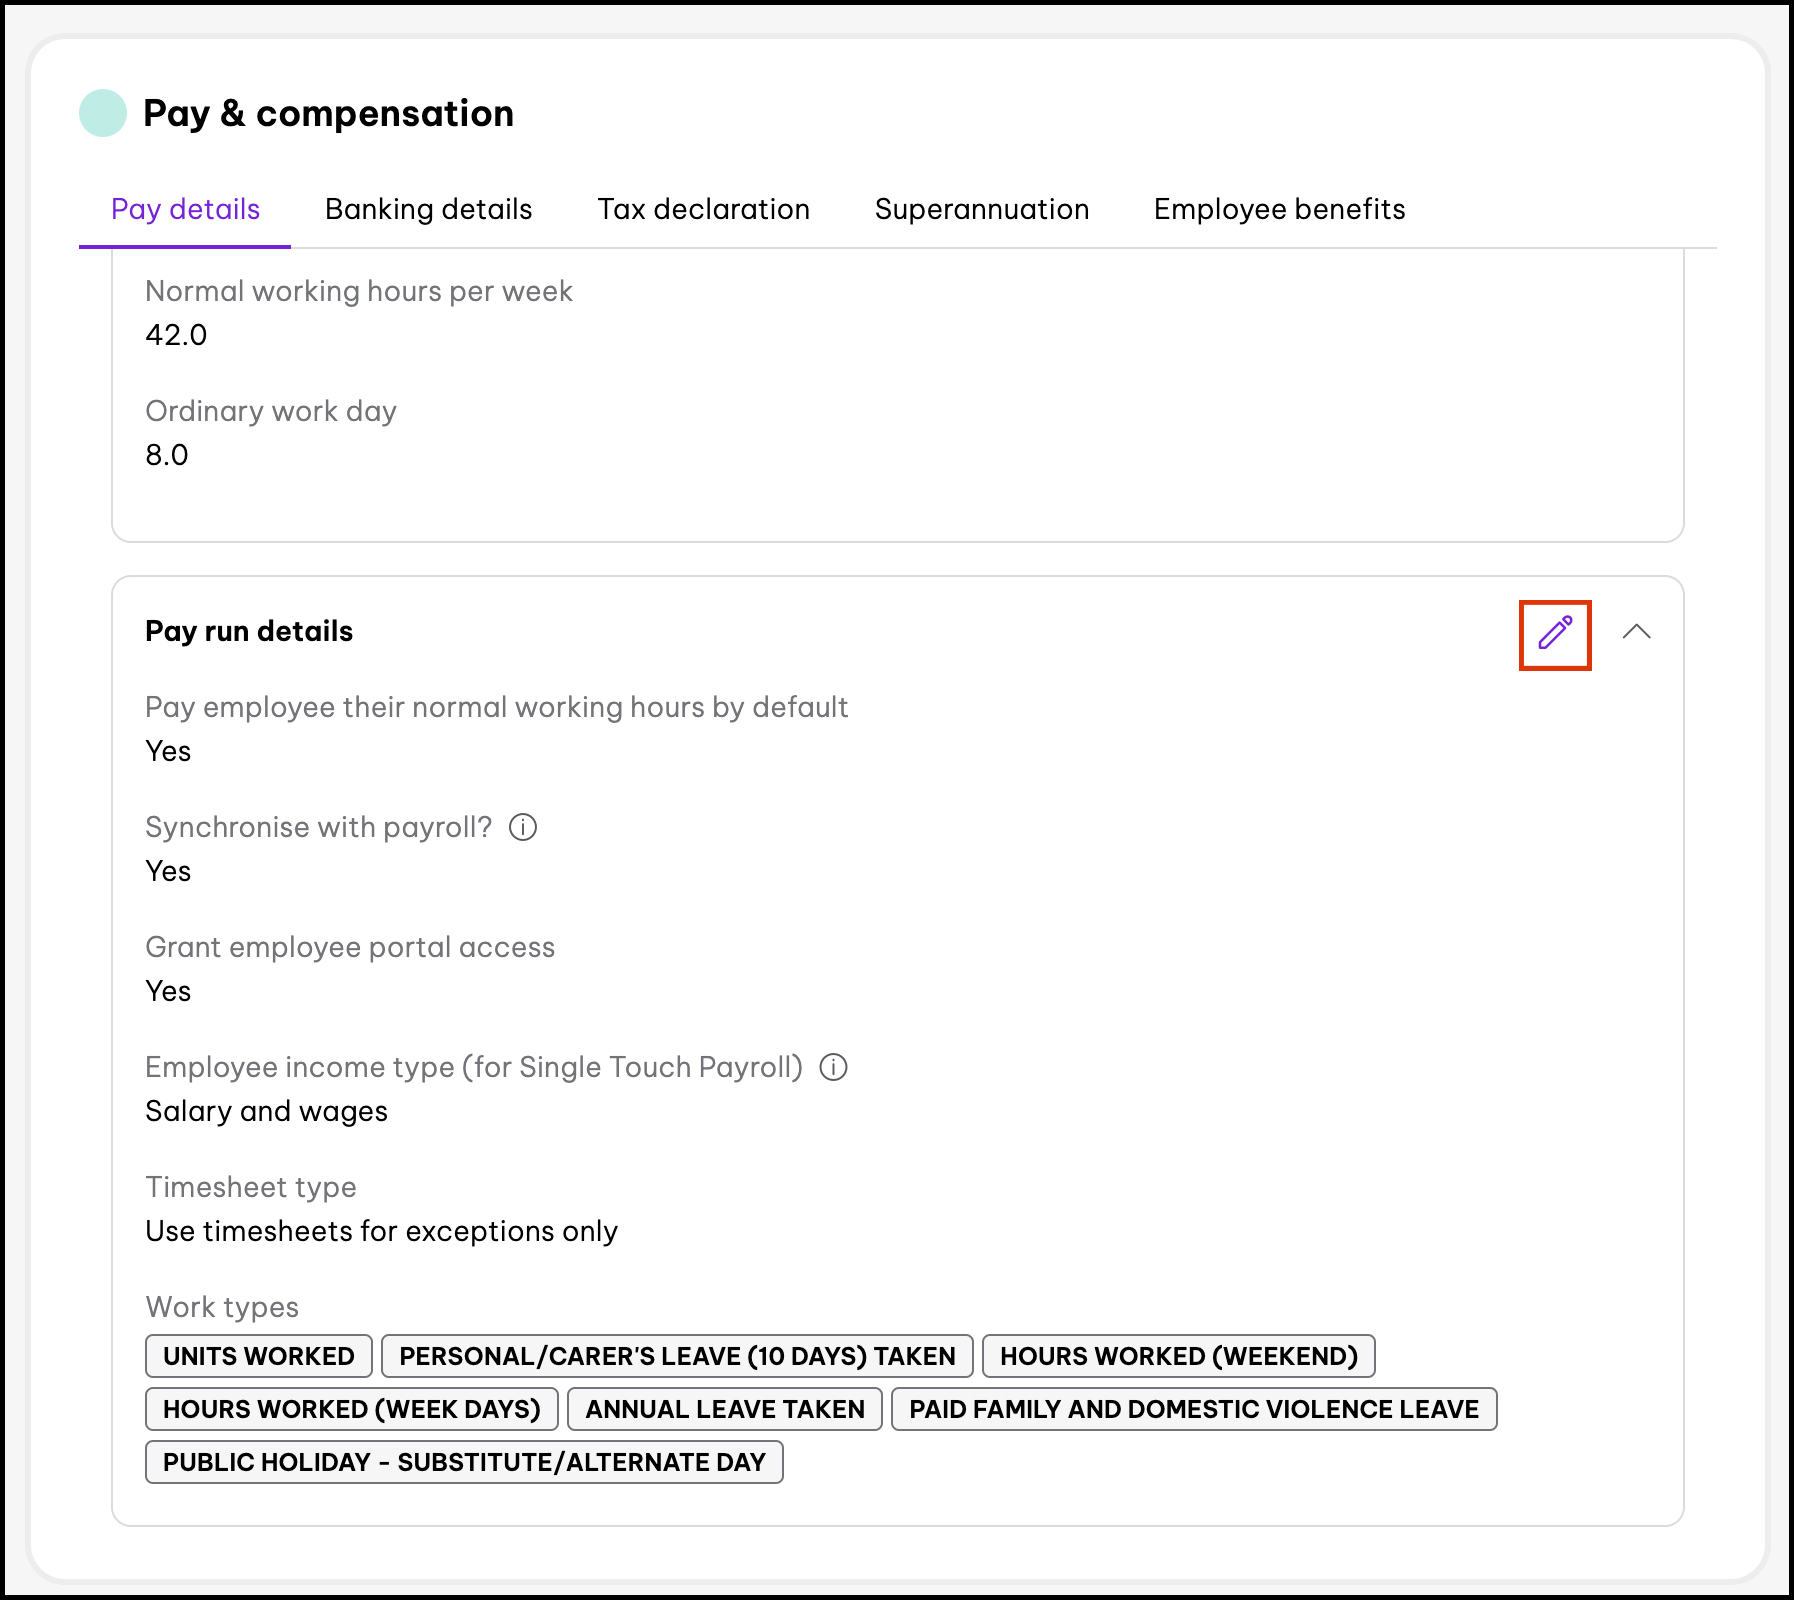Click the Public Holiday - Substitute/Alternate Day tag
The width and height of the screenshot is (1794, 1600).
(464, 1462)
